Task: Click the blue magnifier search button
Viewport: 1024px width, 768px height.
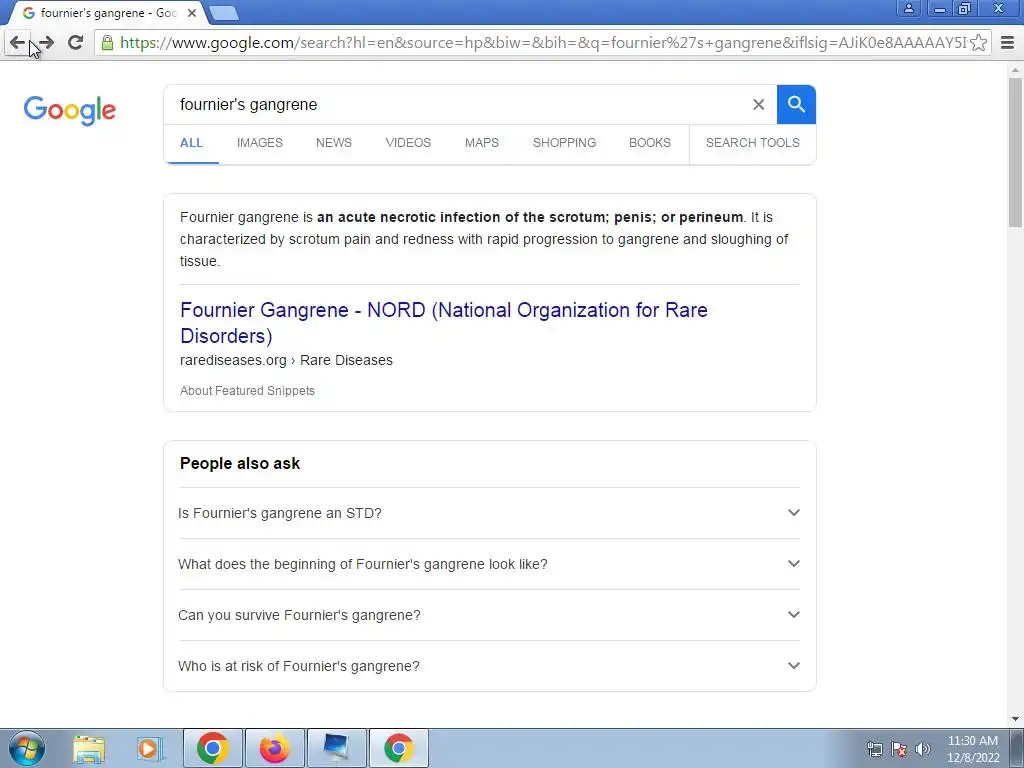Action: (x=796, y=104)
